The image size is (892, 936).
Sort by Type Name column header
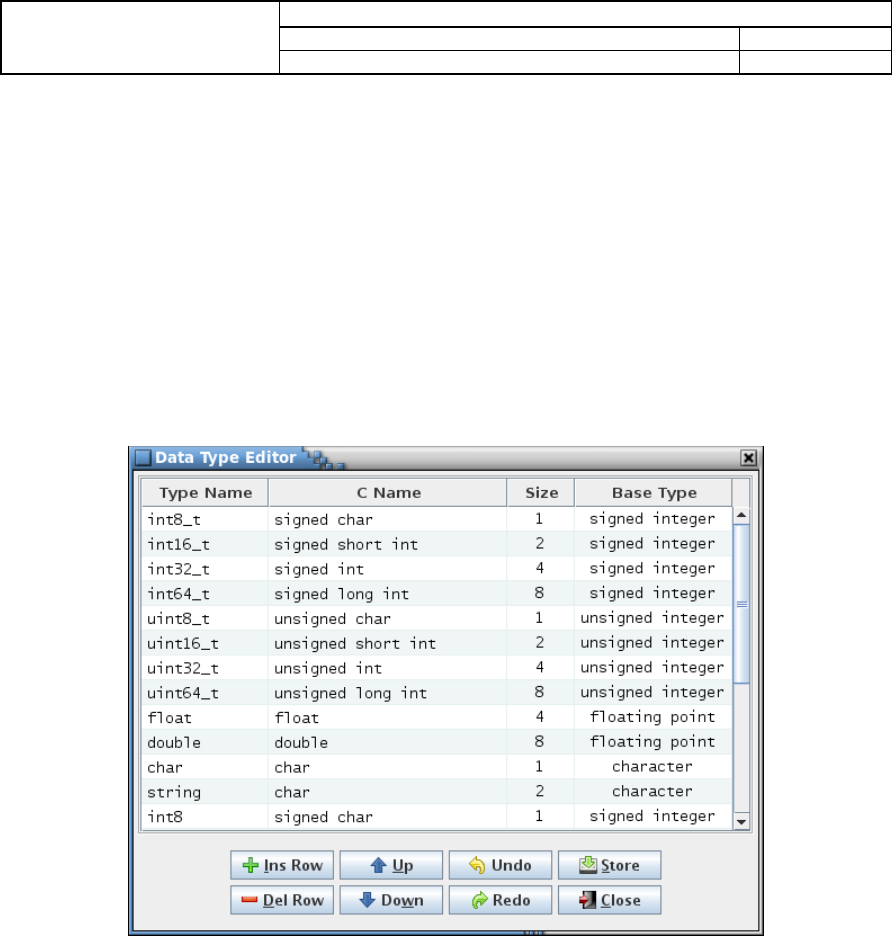[x=205, y=493]
